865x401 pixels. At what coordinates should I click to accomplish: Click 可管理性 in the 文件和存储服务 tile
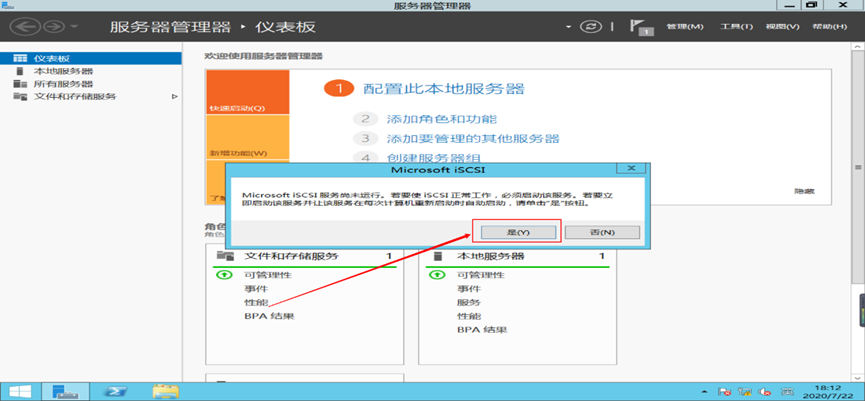pos(268,275)
